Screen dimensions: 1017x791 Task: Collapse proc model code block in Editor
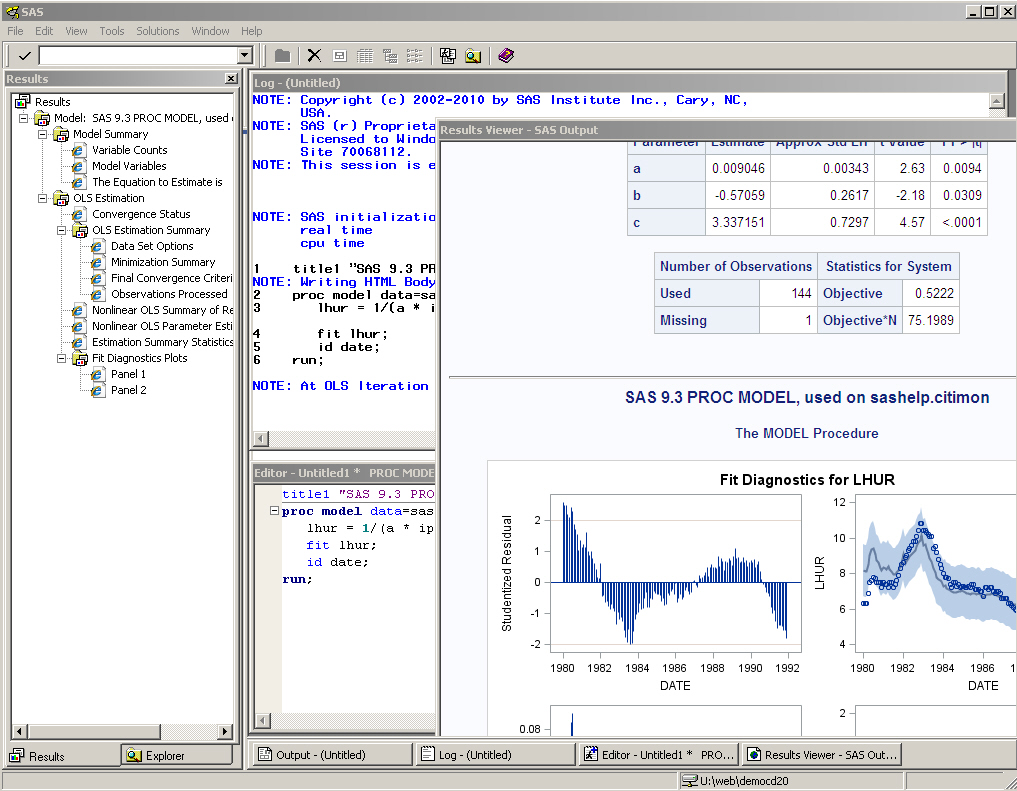coord(274,511)
